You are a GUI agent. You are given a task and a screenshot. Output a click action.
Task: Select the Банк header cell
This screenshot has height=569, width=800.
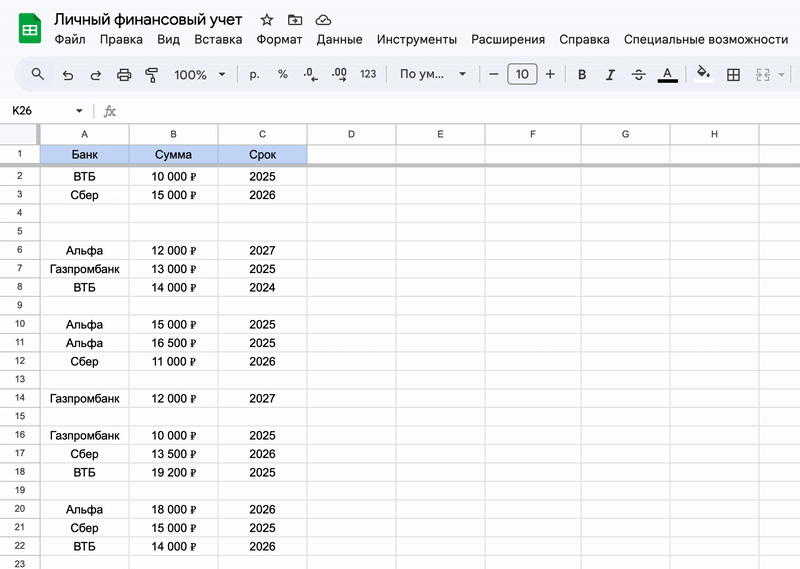point(85,154)
